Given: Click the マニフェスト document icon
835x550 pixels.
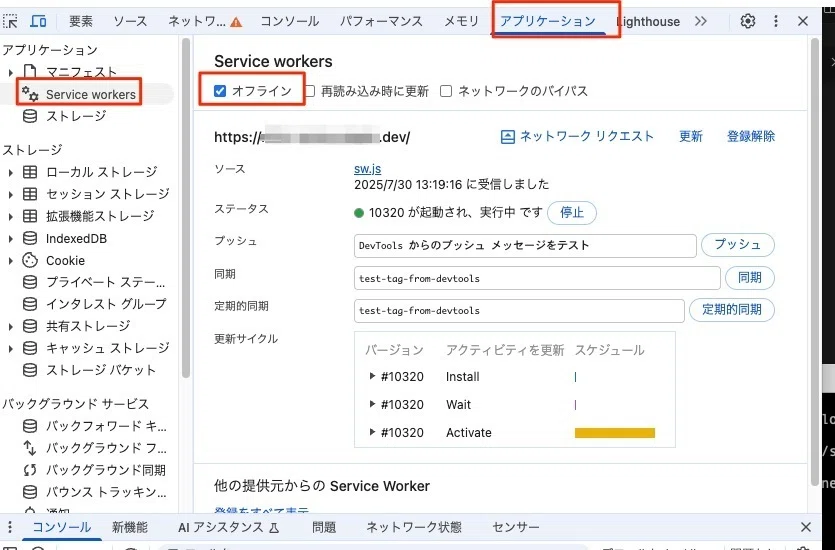Looking at the screenshot, I should coord(30,71).
